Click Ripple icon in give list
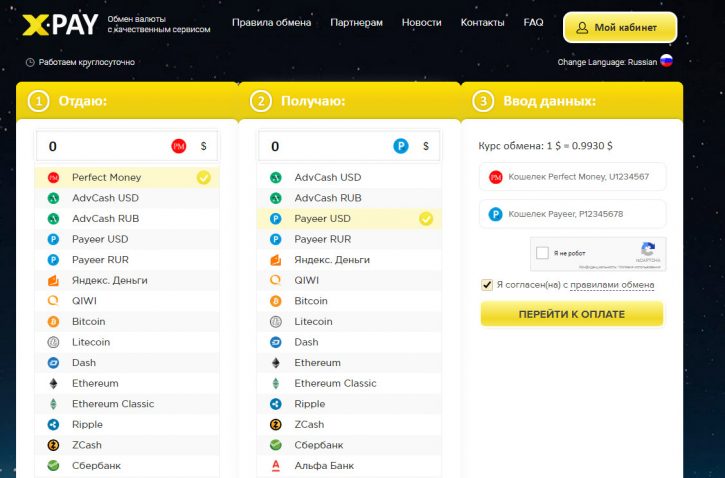This screenshot has height=478, width=725. [x=53, y=424]
